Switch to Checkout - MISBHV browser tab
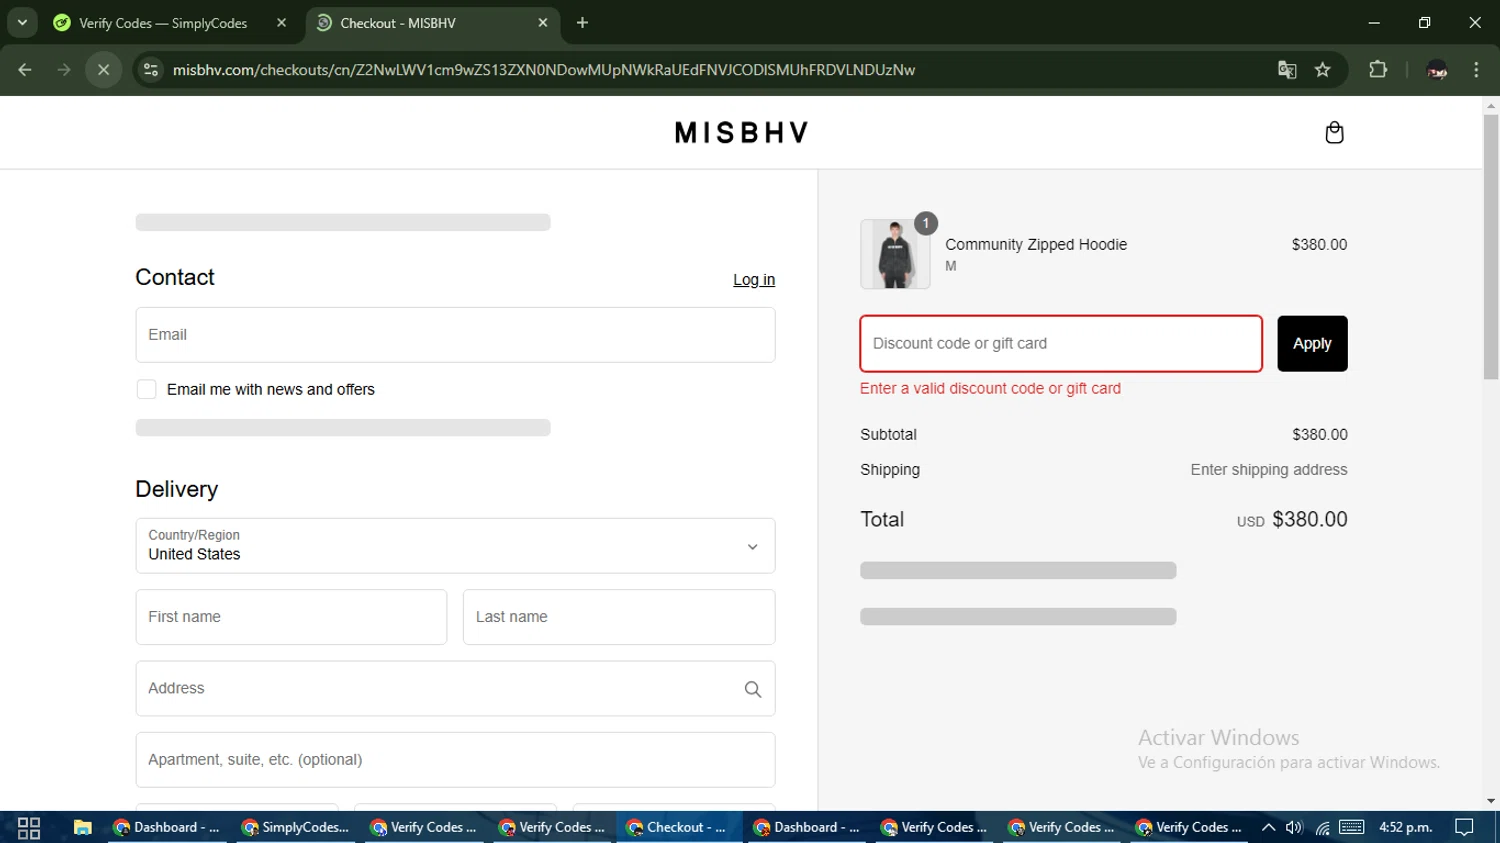 [430, 23]
